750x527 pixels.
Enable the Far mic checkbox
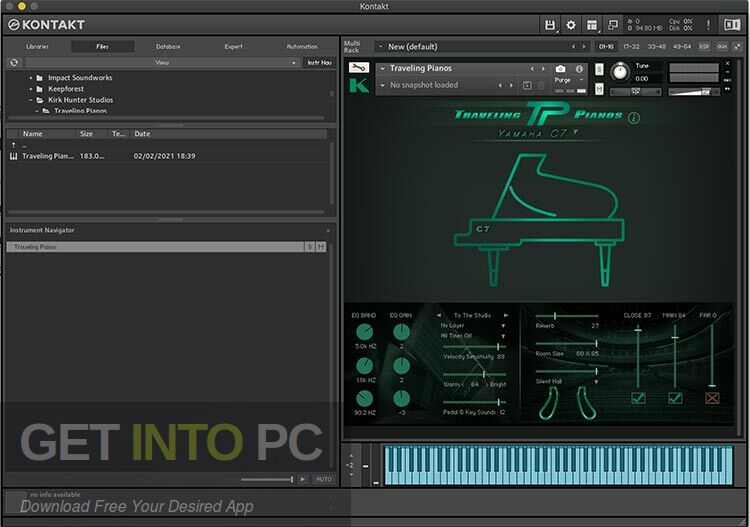[x=712, y=398]
